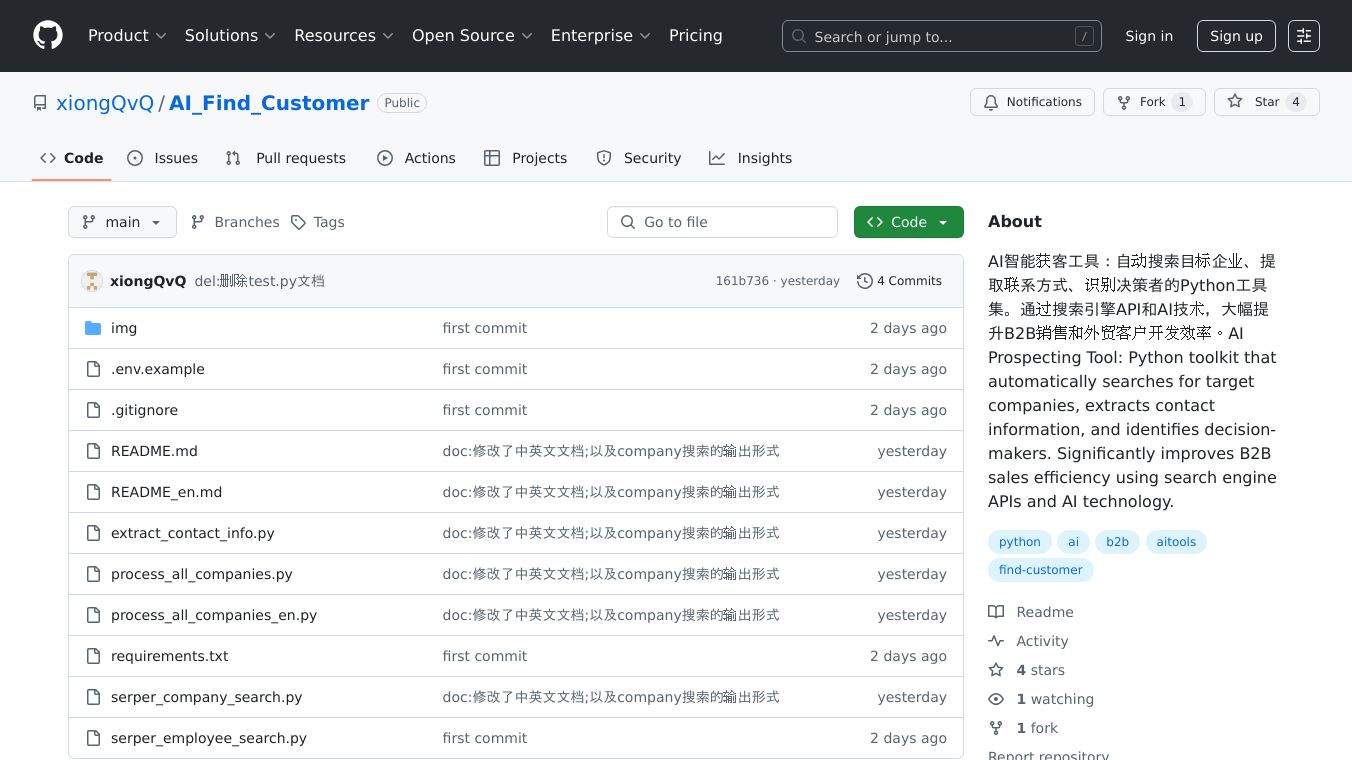Open the green Code dropdown
The height and width of the screenshot is (760, 1352).
(x=908, y=222)
